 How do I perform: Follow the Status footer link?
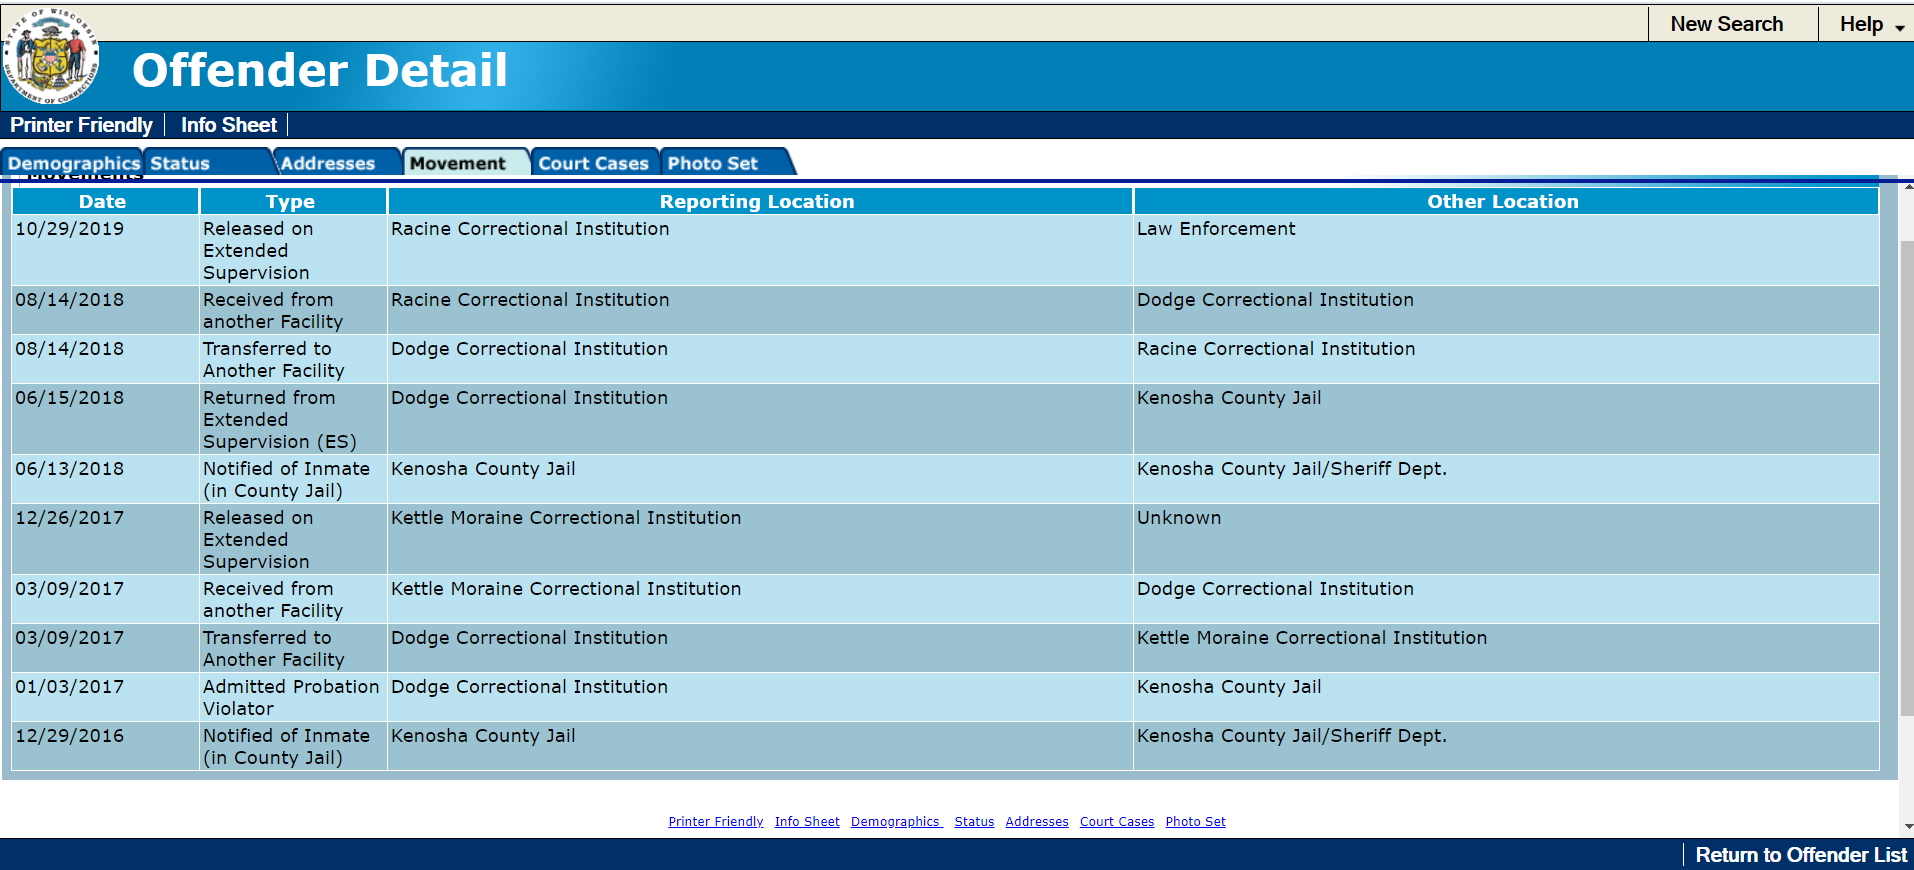click(x=974, y=822)
